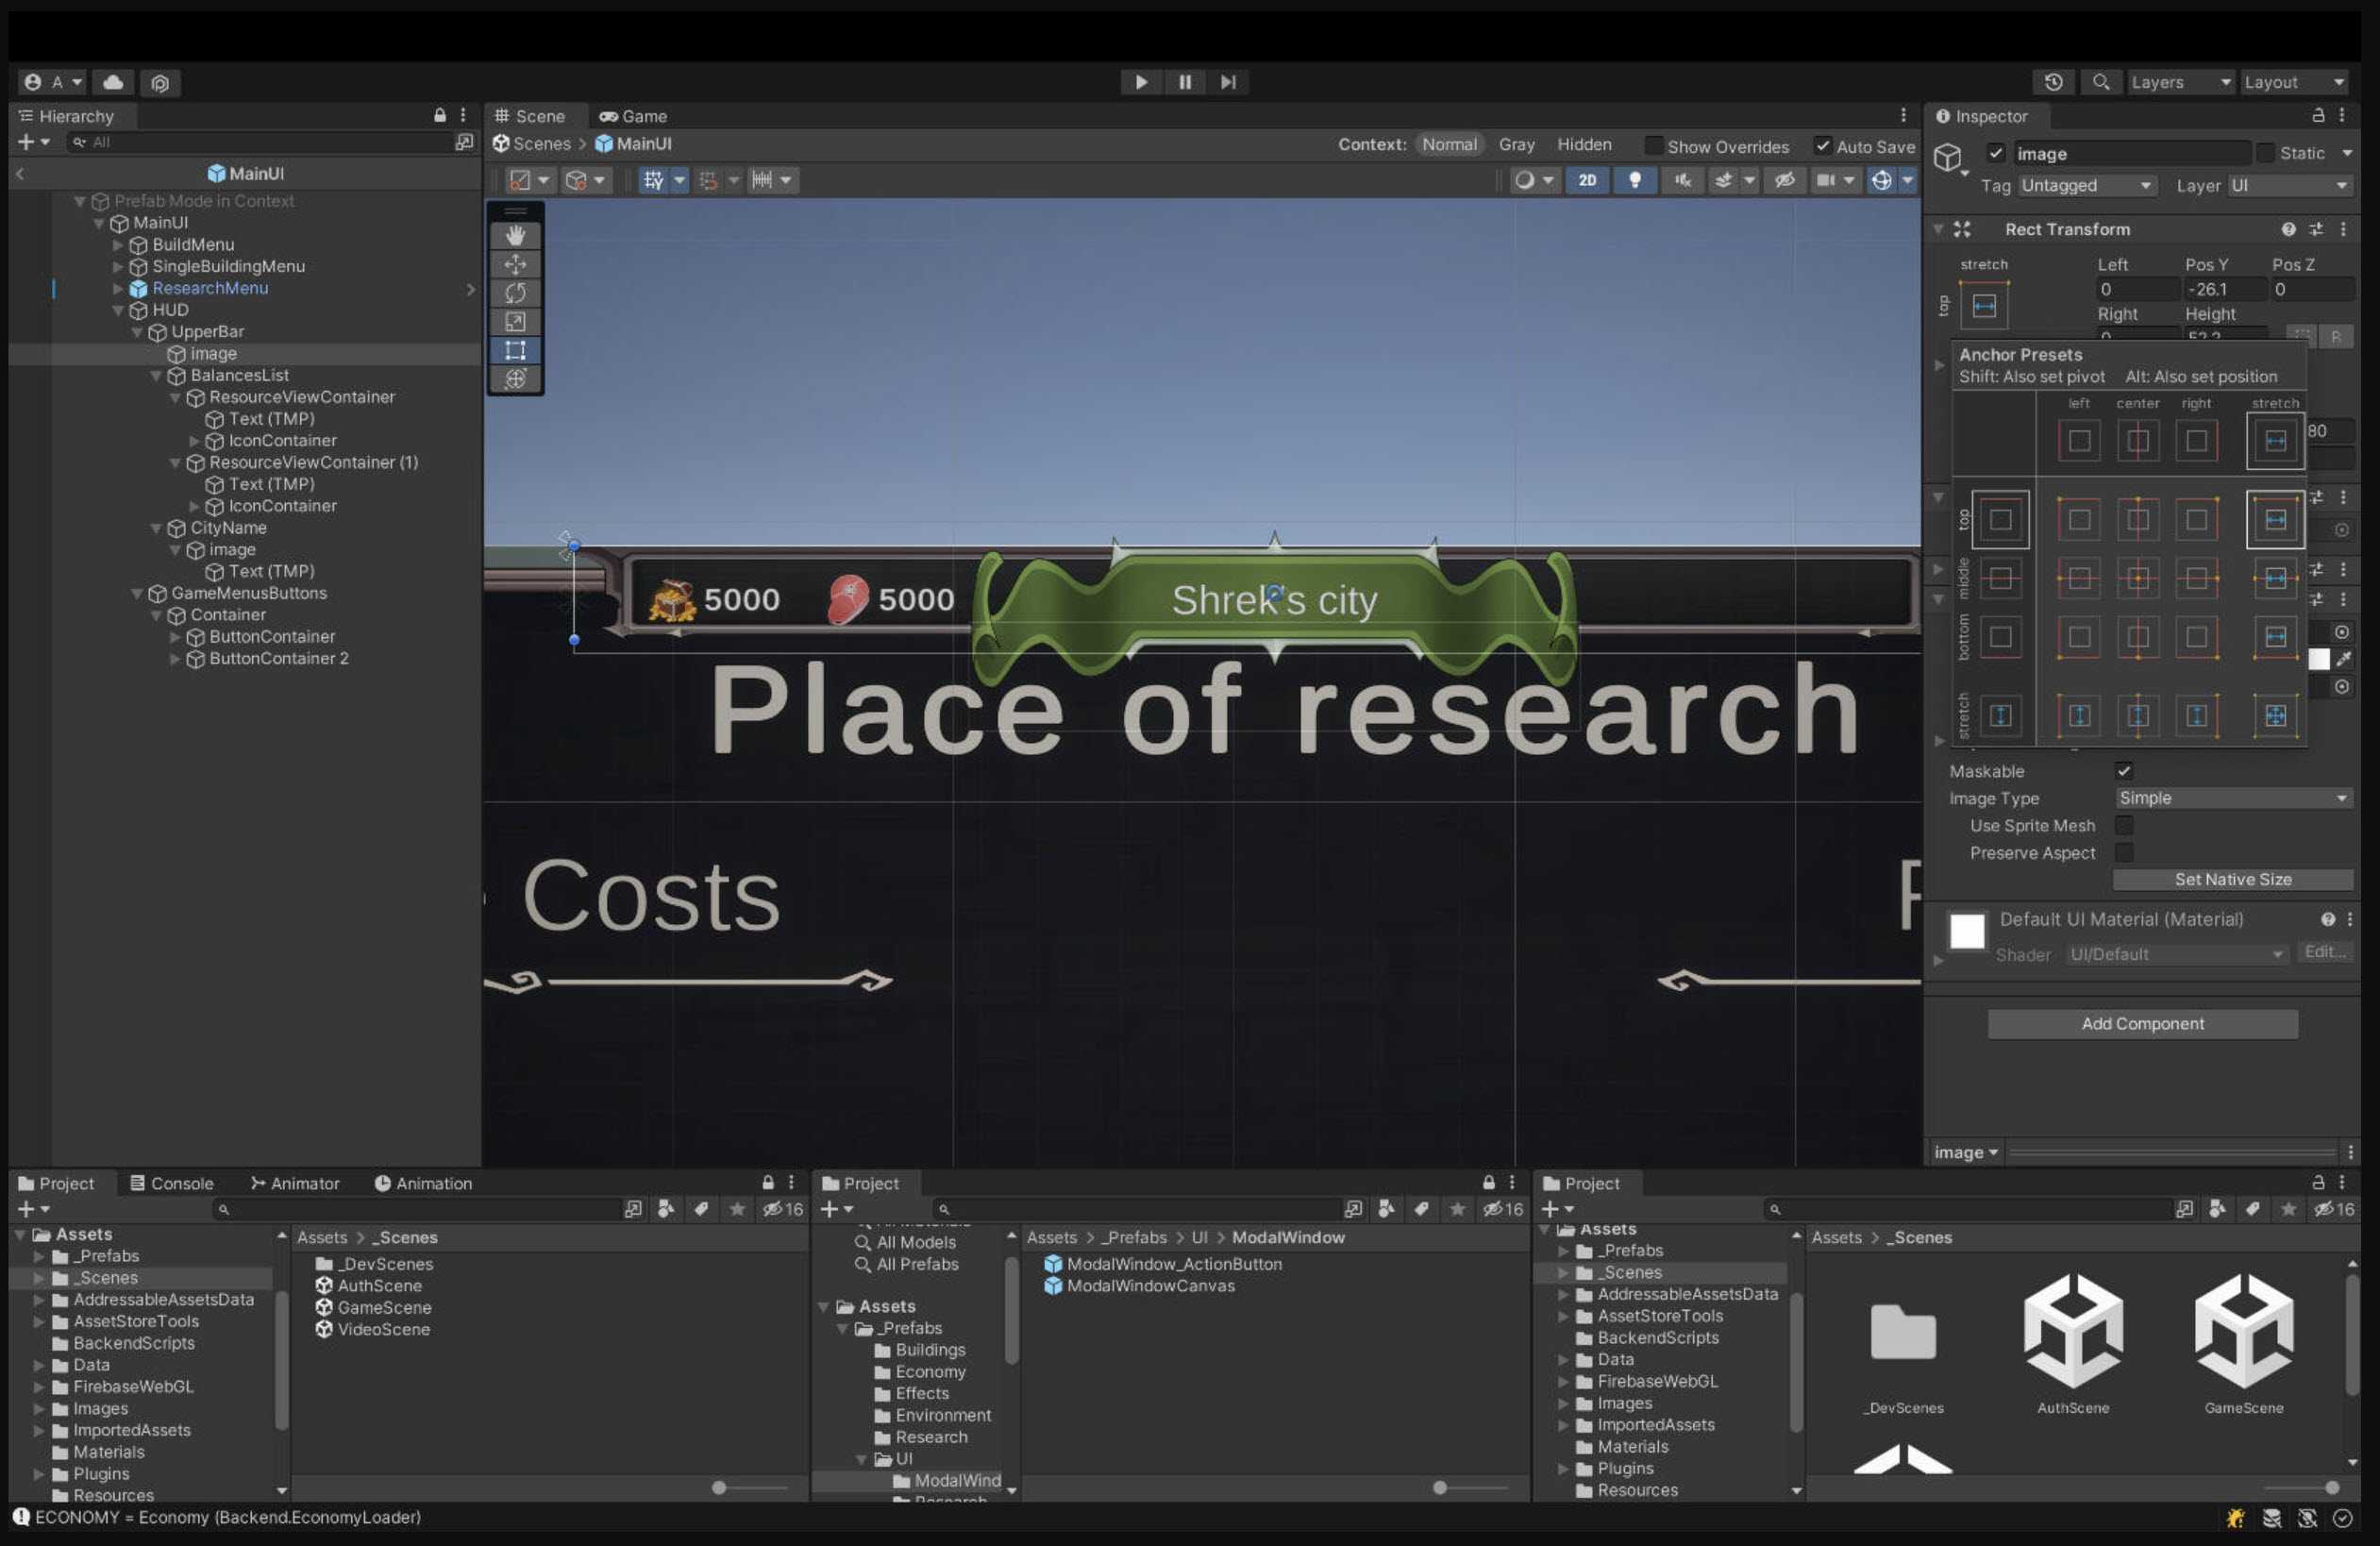Image resolution: width=2380 pixels, height=1546 pixels.
Task: Click the anchor preset stretch-top box in Rect Transform
Action: click(x=1984, y=305)
